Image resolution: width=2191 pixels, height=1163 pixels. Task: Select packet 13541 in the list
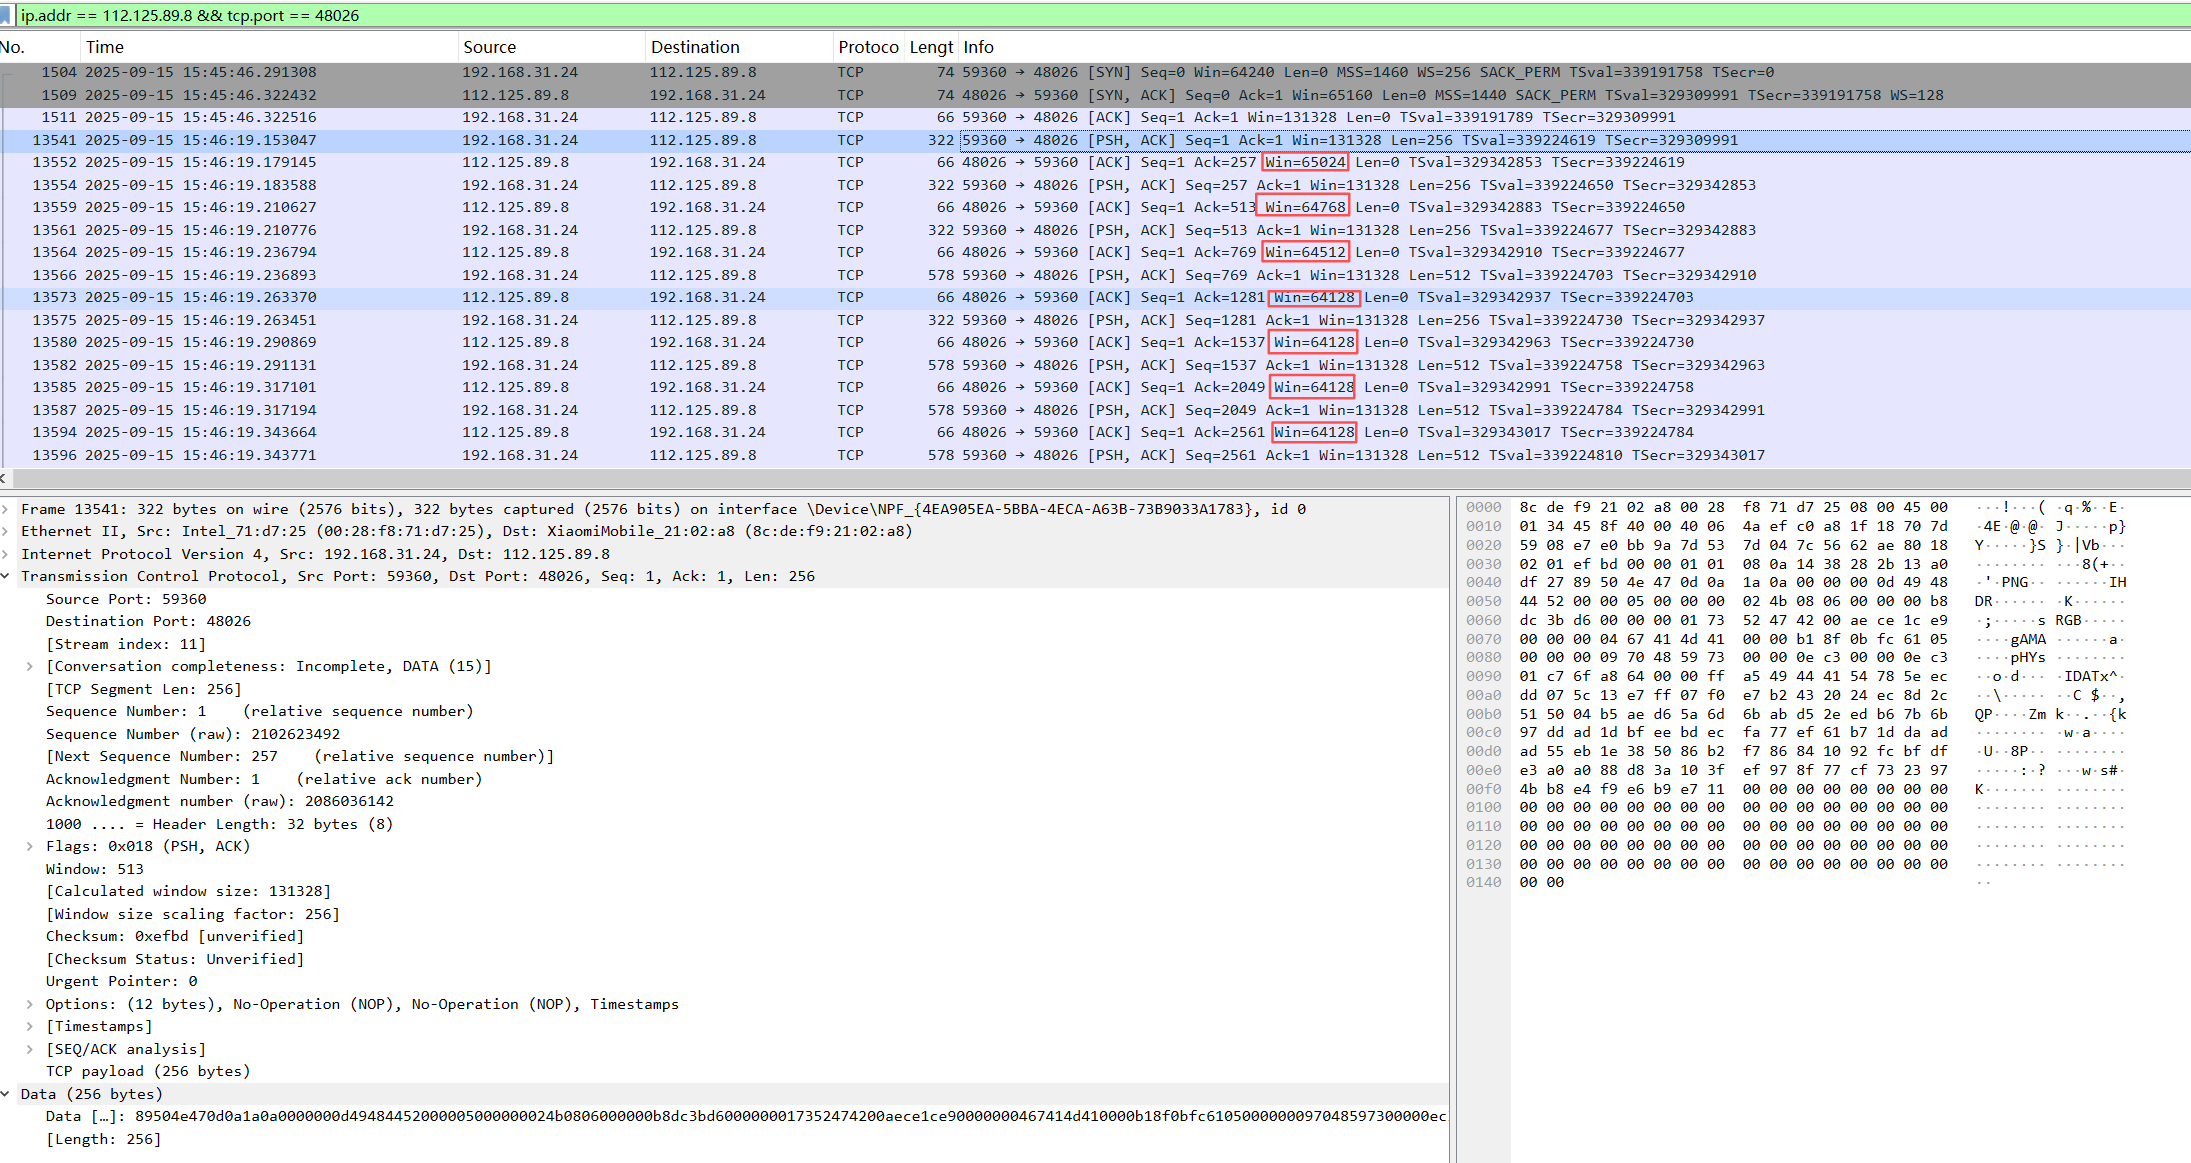point(1095,140)
